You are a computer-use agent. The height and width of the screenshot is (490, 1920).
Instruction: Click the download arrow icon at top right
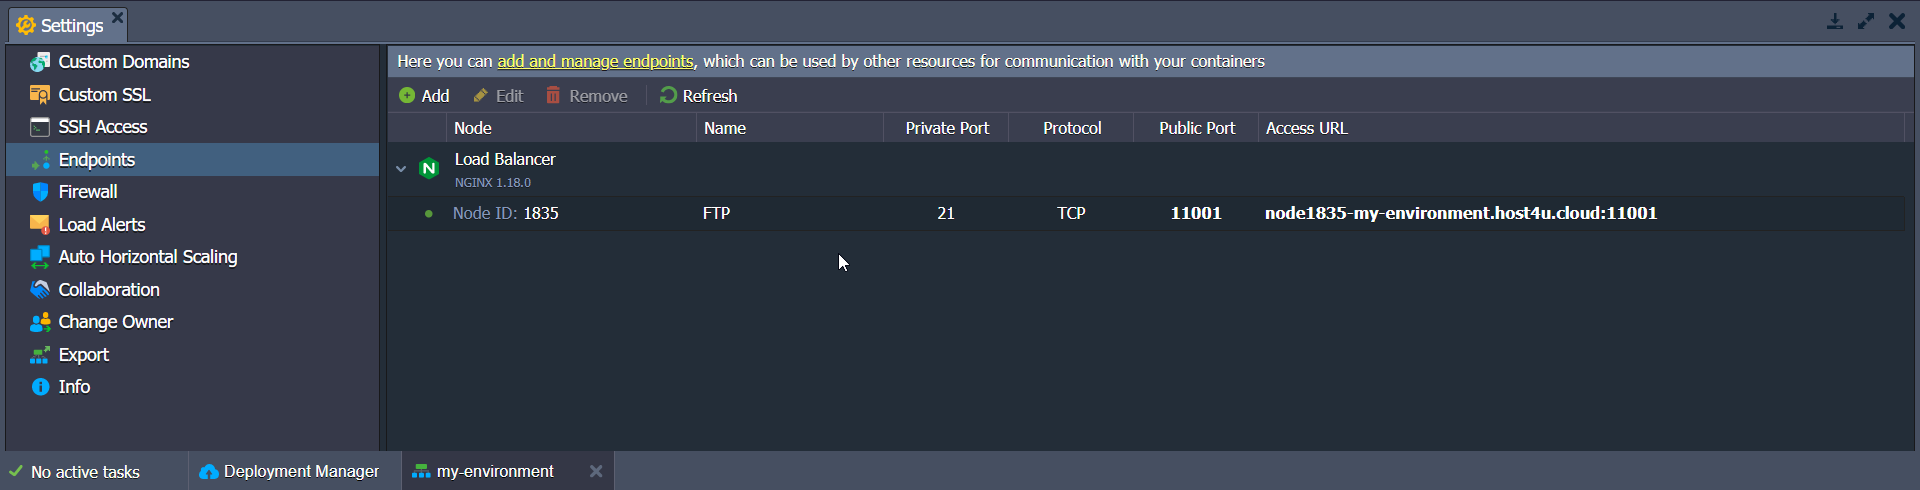[x=1835, y=21]
